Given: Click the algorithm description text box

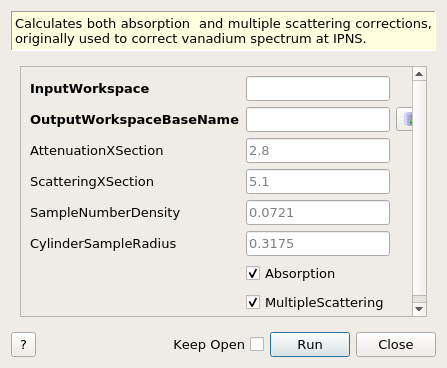Looking at the screenshot, I should 223,31.
